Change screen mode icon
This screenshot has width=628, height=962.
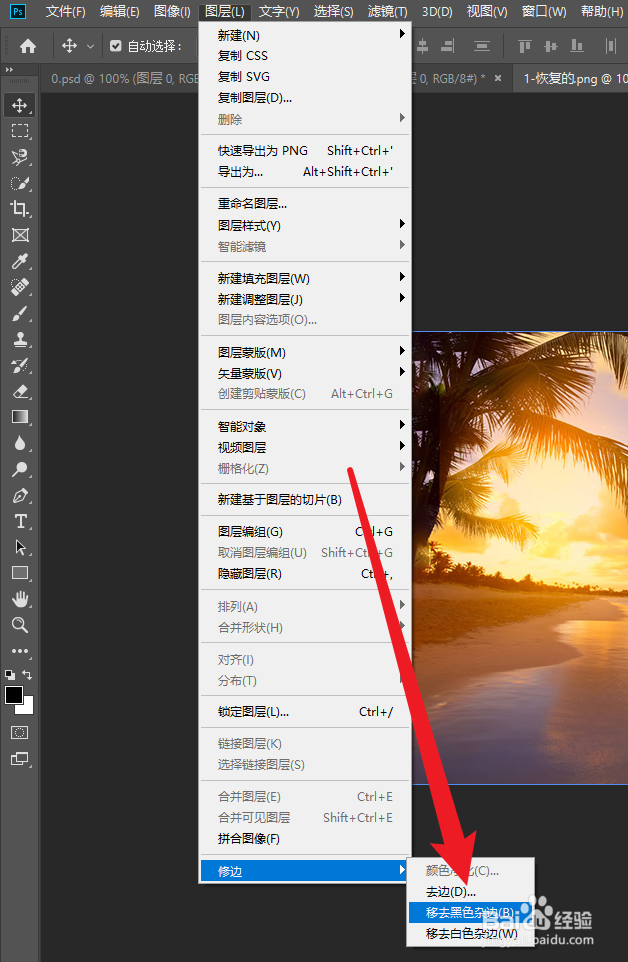coord(20,759)
